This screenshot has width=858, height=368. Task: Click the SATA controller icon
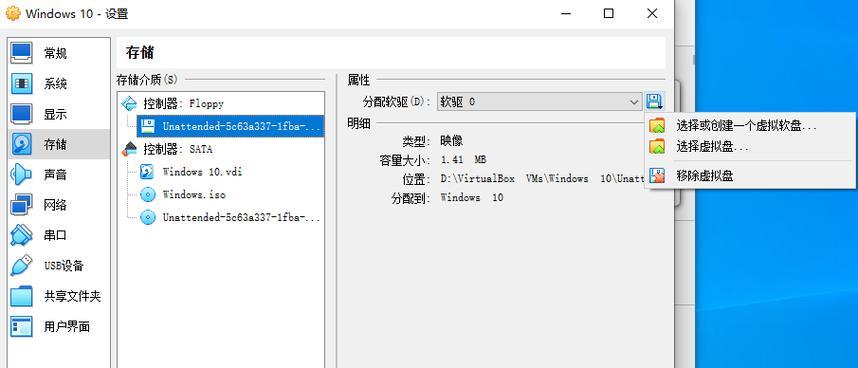tap(129, 149)
